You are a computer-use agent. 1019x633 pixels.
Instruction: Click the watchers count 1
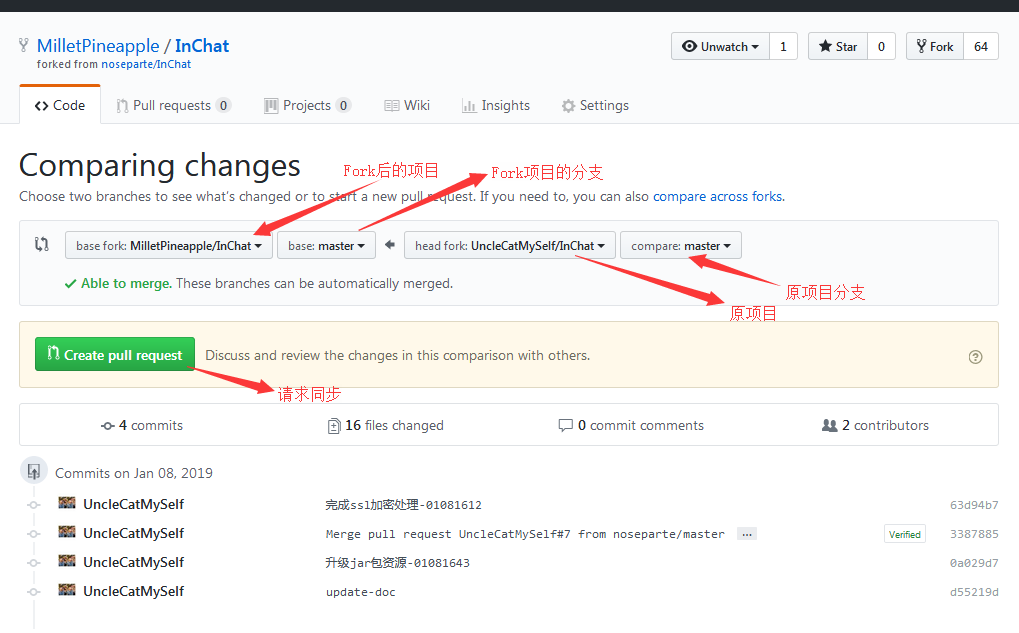pos(783,46)
